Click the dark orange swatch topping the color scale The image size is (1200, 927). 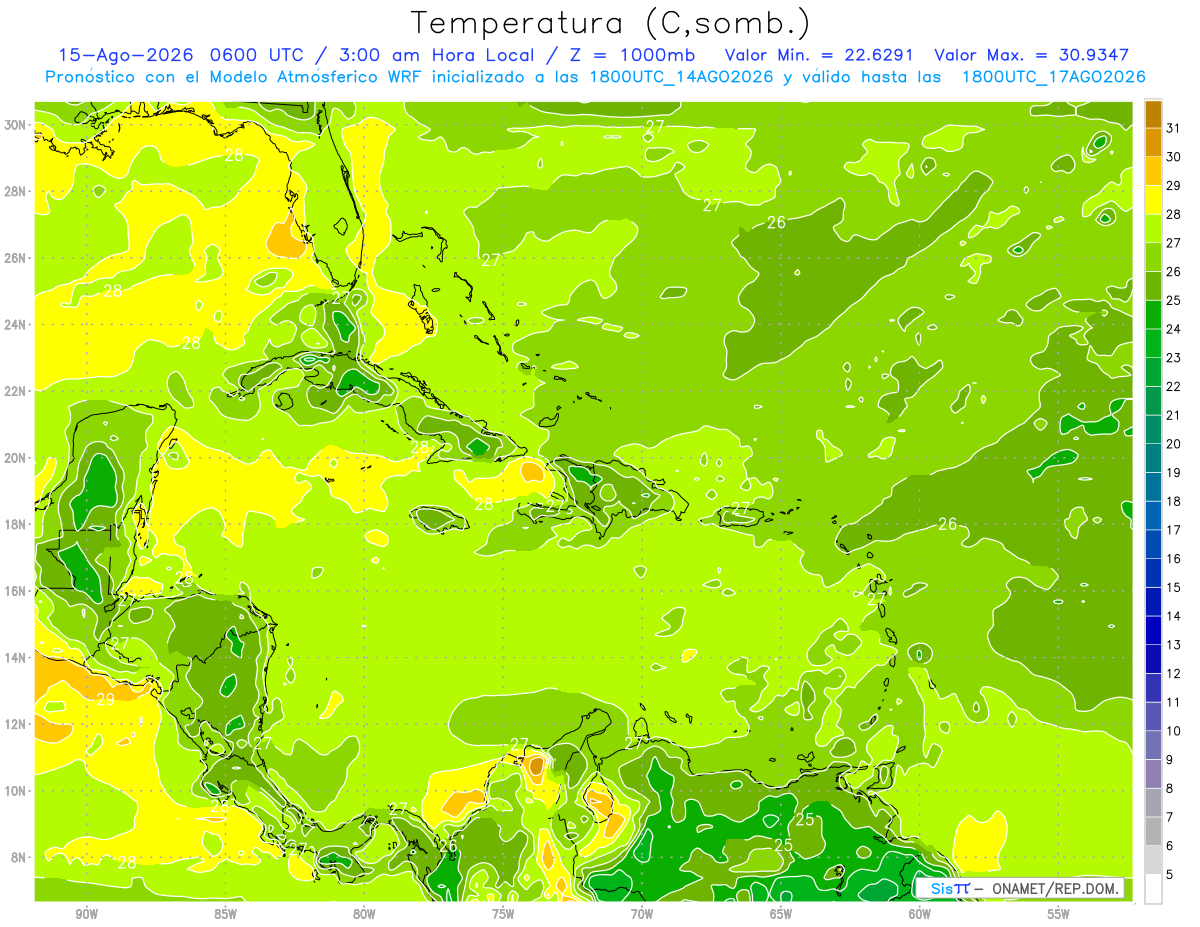(x=1153, y=114)
